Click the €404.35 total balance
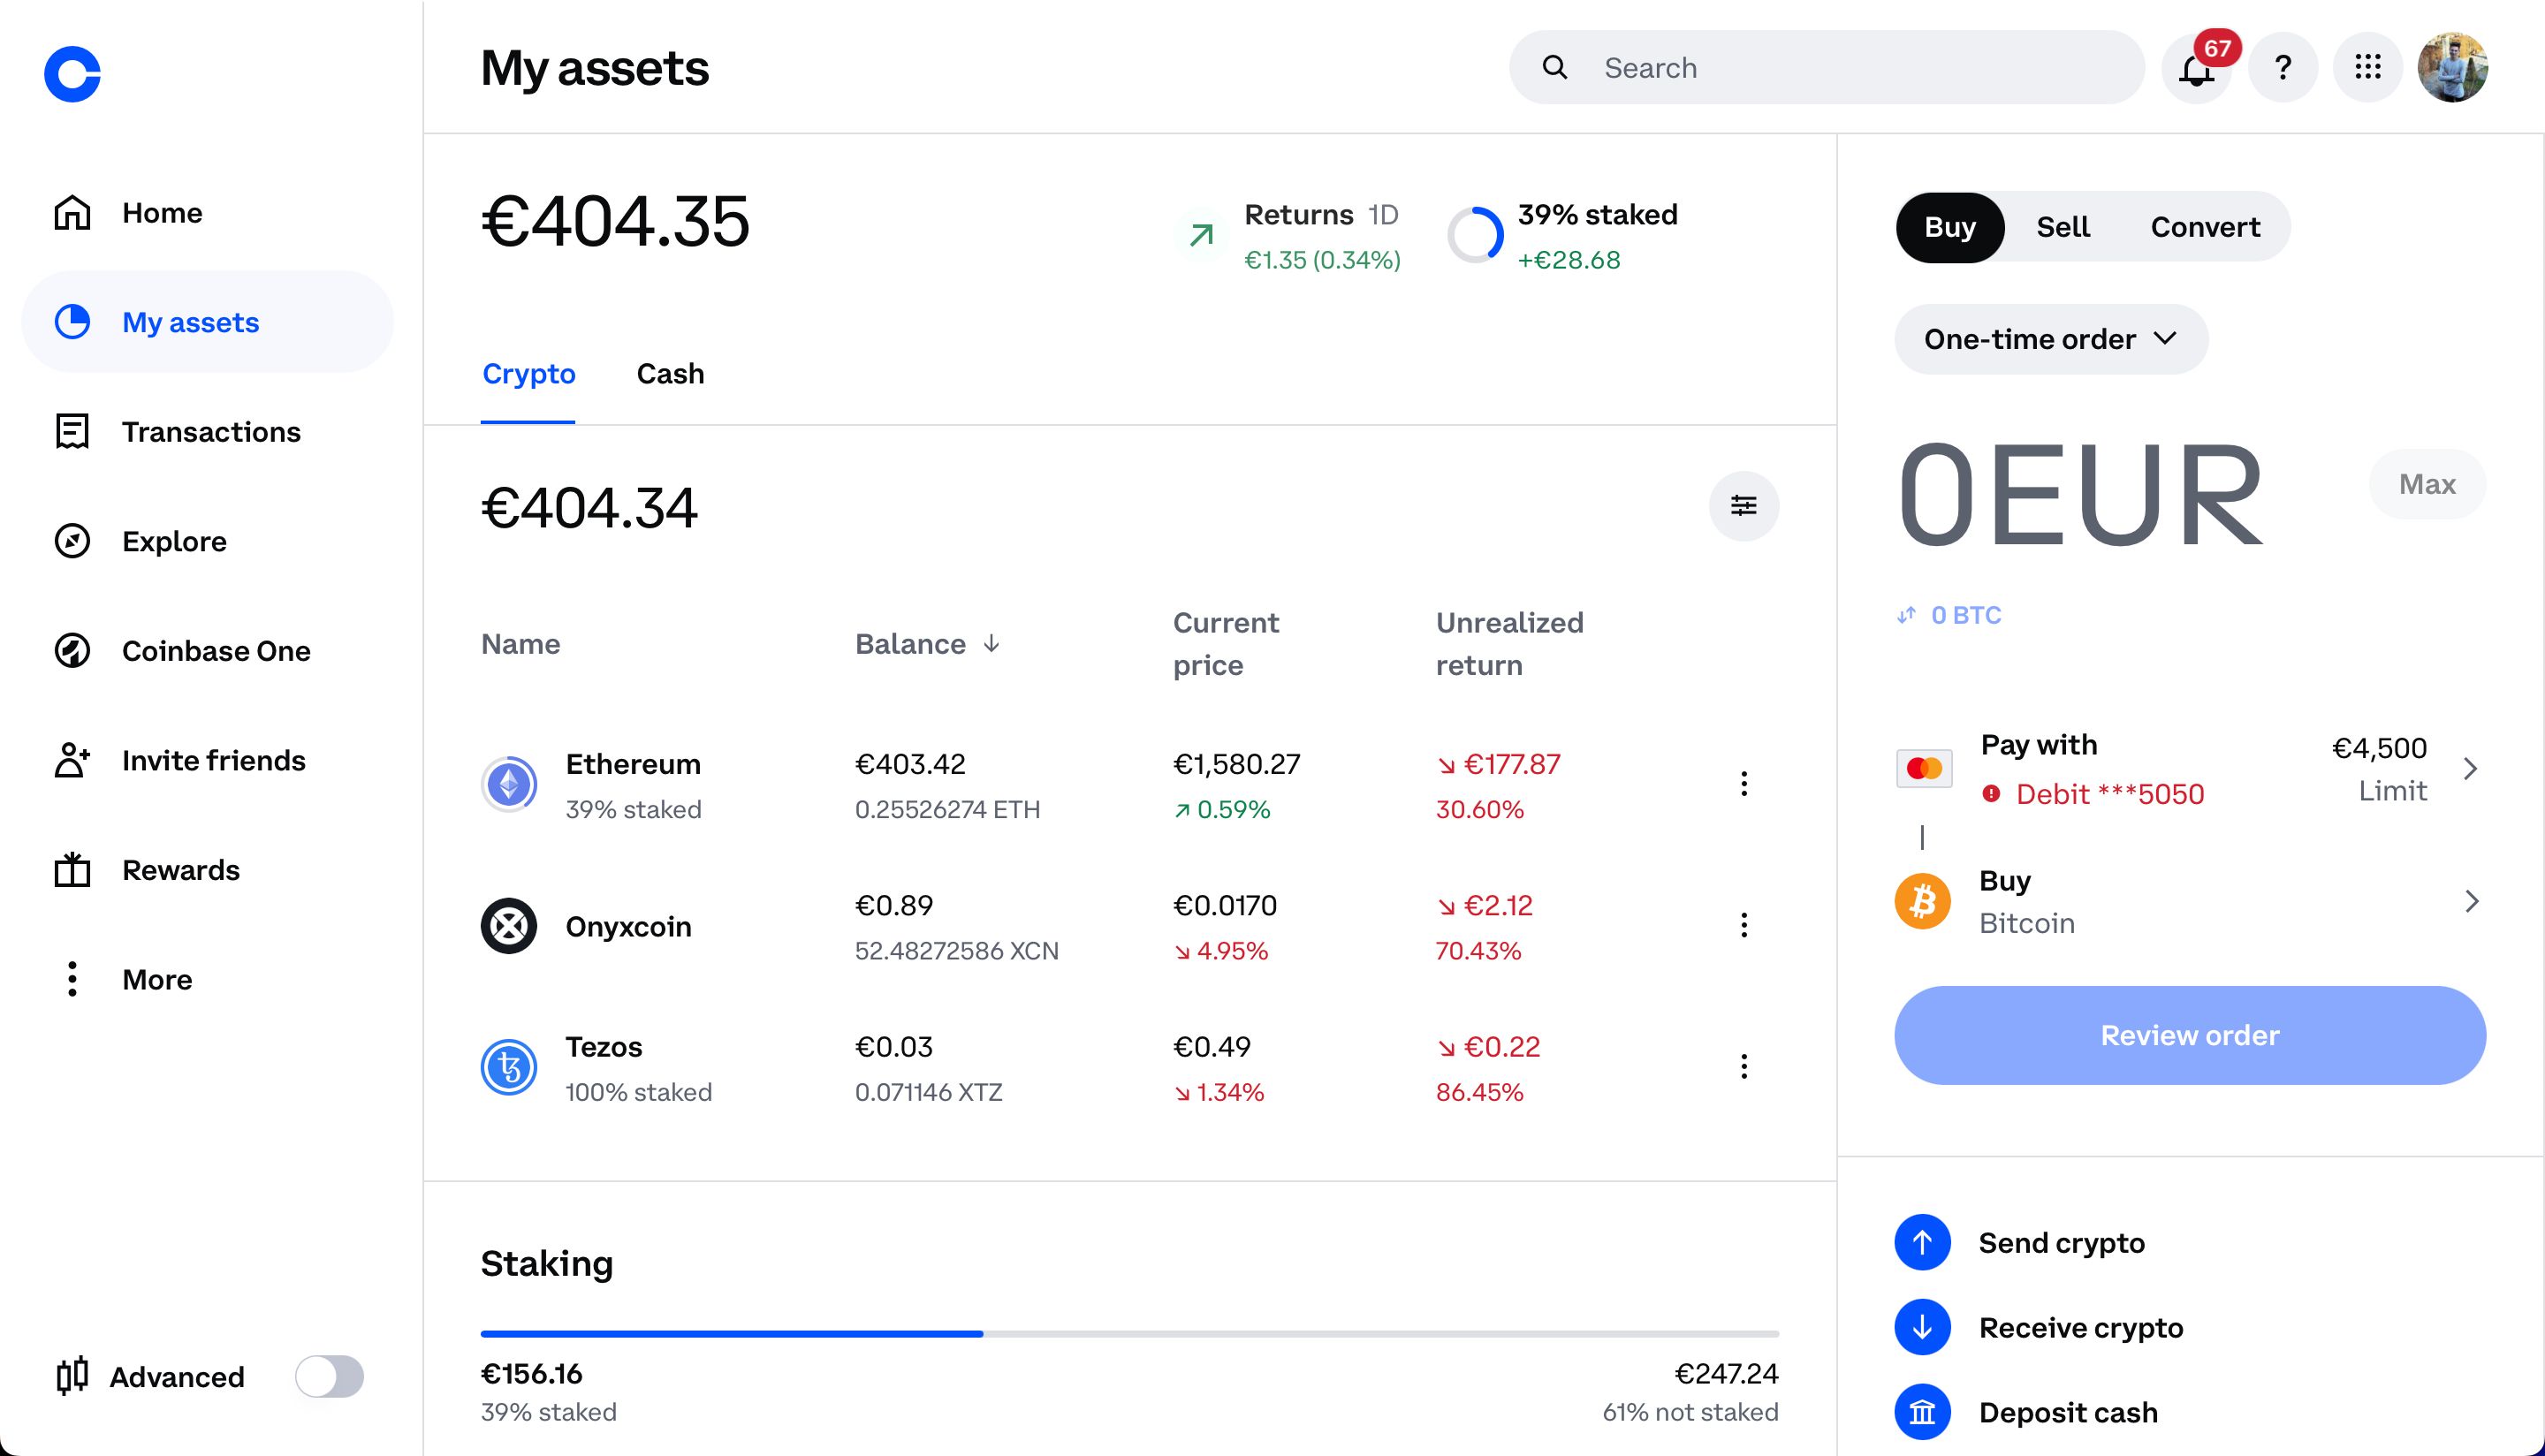This screenshot has height=1456, width=2545. (x=615, y=221)
